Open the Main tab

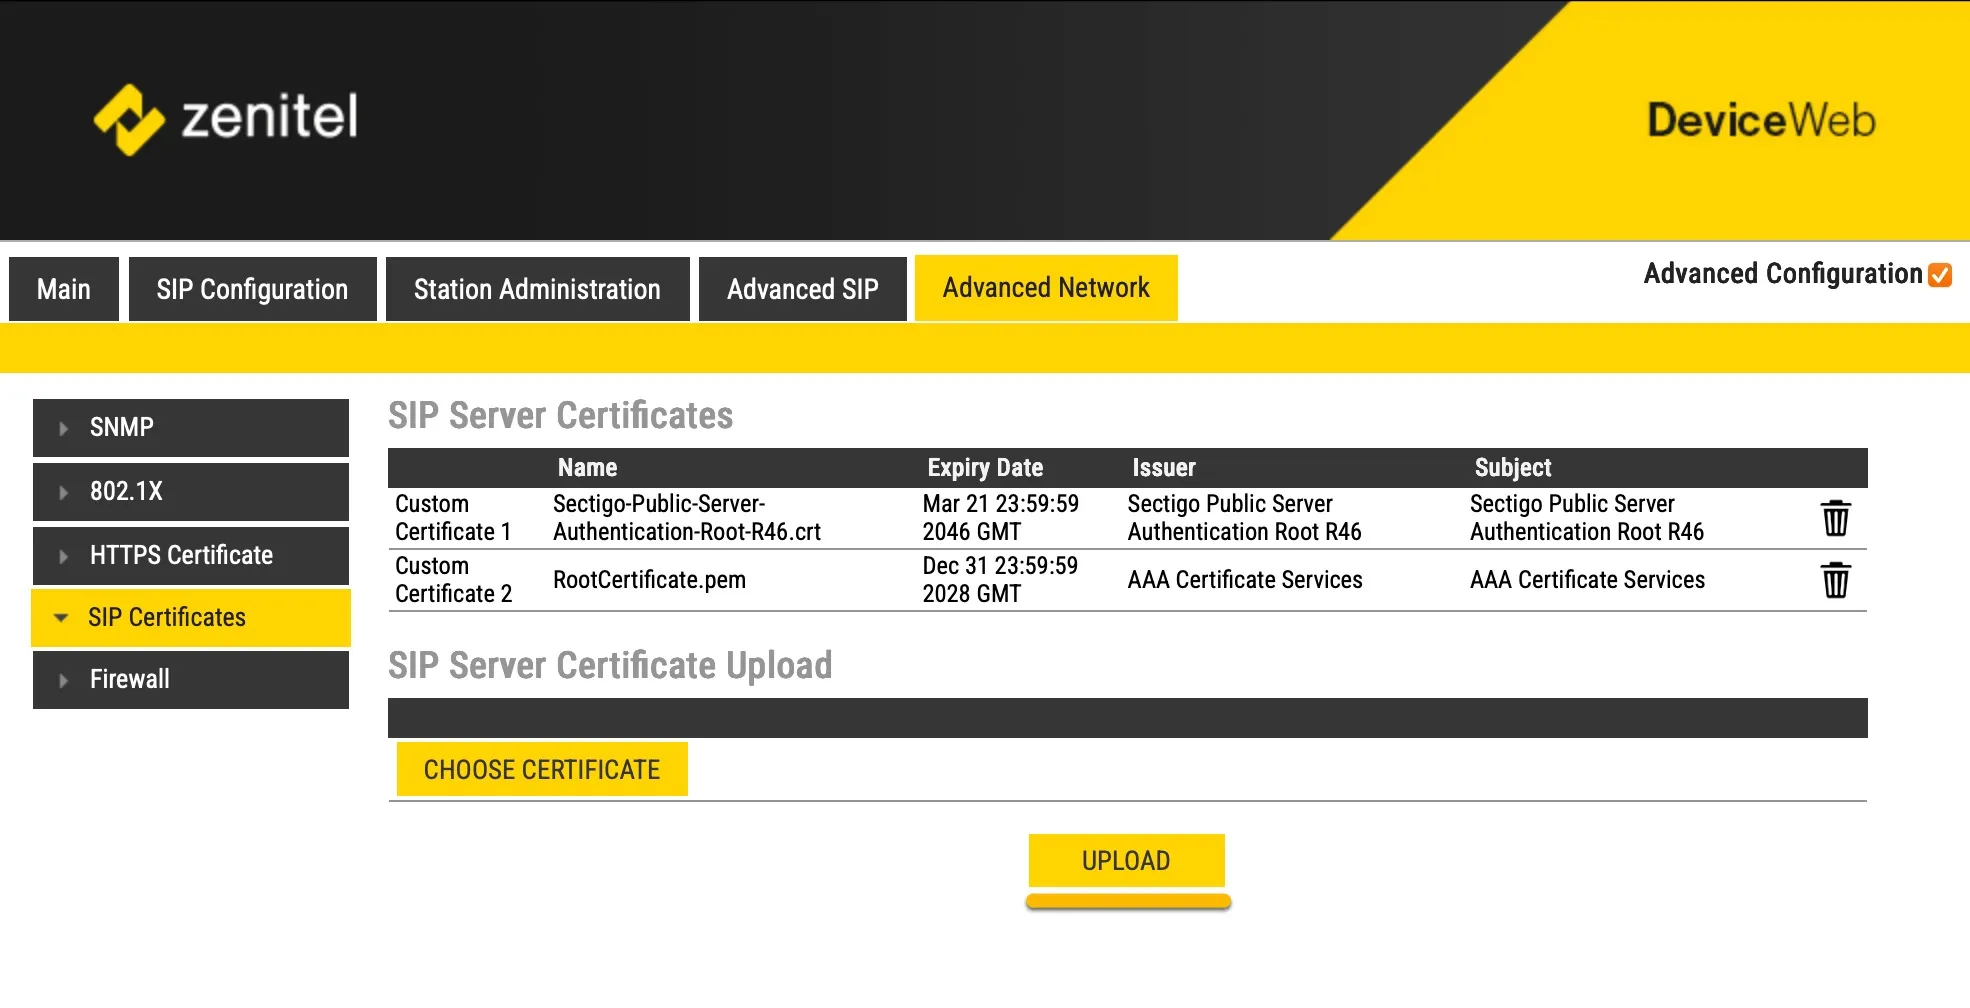(x=64, y=289)
